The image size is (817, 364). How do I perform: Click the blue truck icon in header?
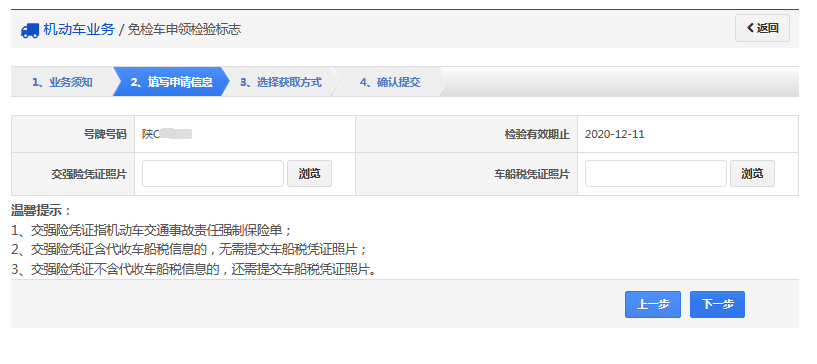point(30,30)
